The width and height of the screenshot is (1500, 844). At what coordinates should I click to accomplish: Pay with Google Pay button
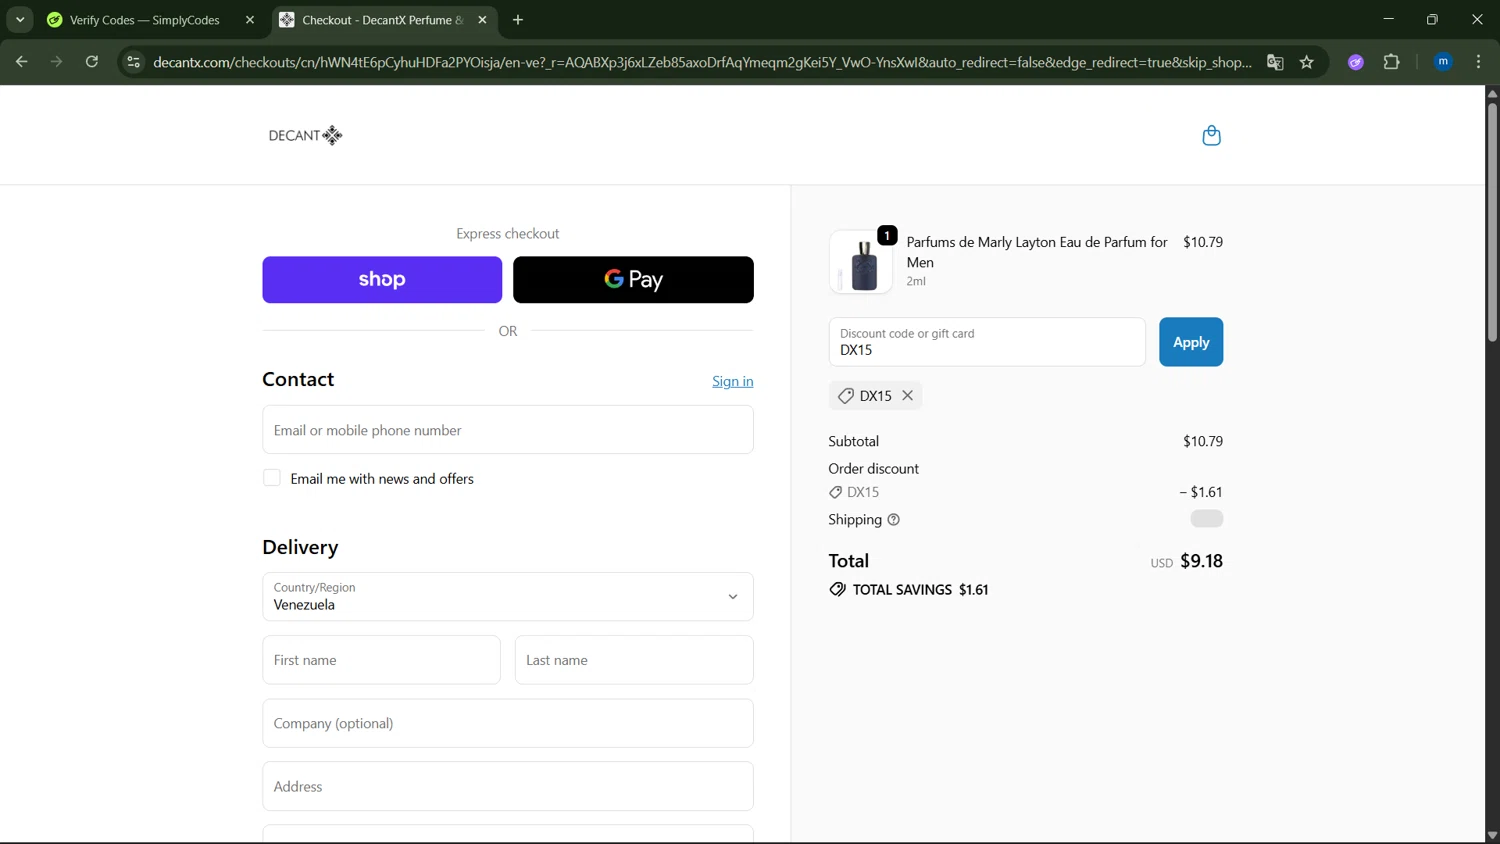(x=633, y=280)
